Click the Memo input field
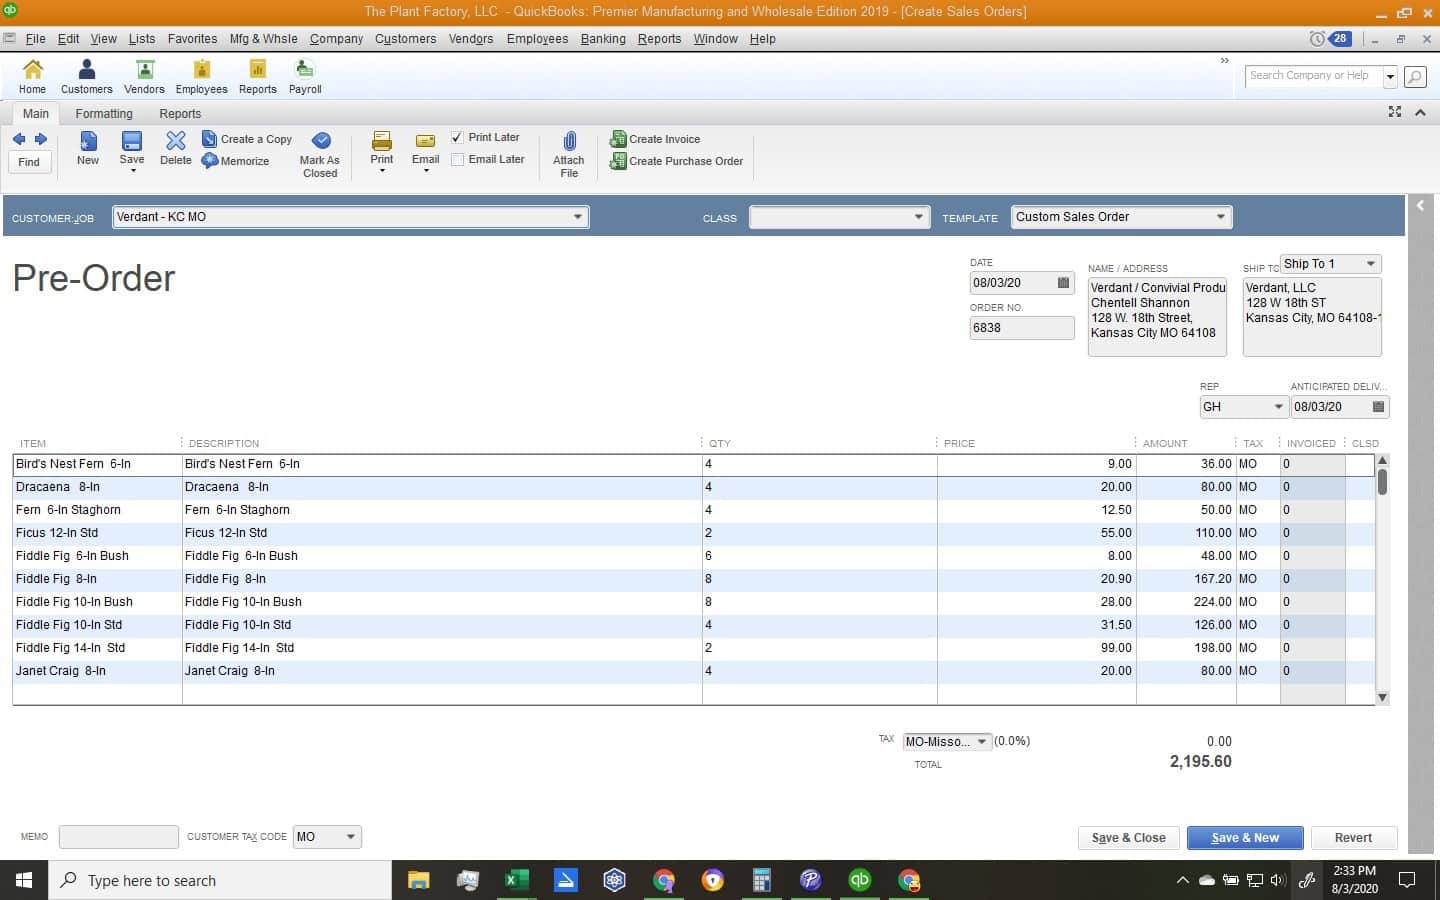 [118, 837]
